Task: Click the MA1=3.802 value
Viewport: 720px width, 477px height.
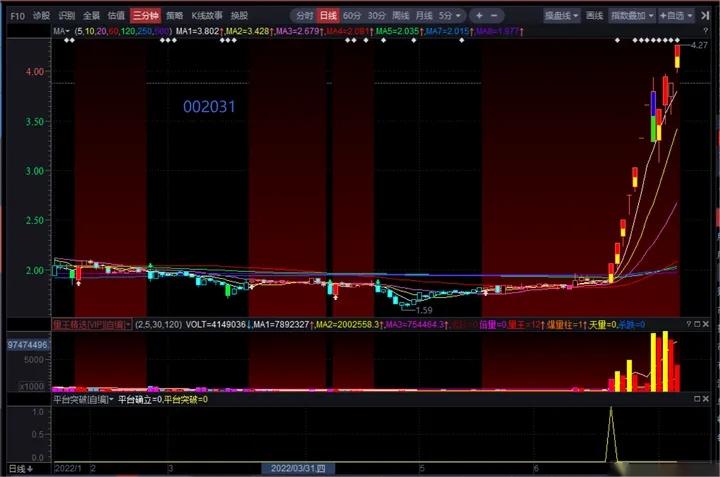Action: point(199,31)
